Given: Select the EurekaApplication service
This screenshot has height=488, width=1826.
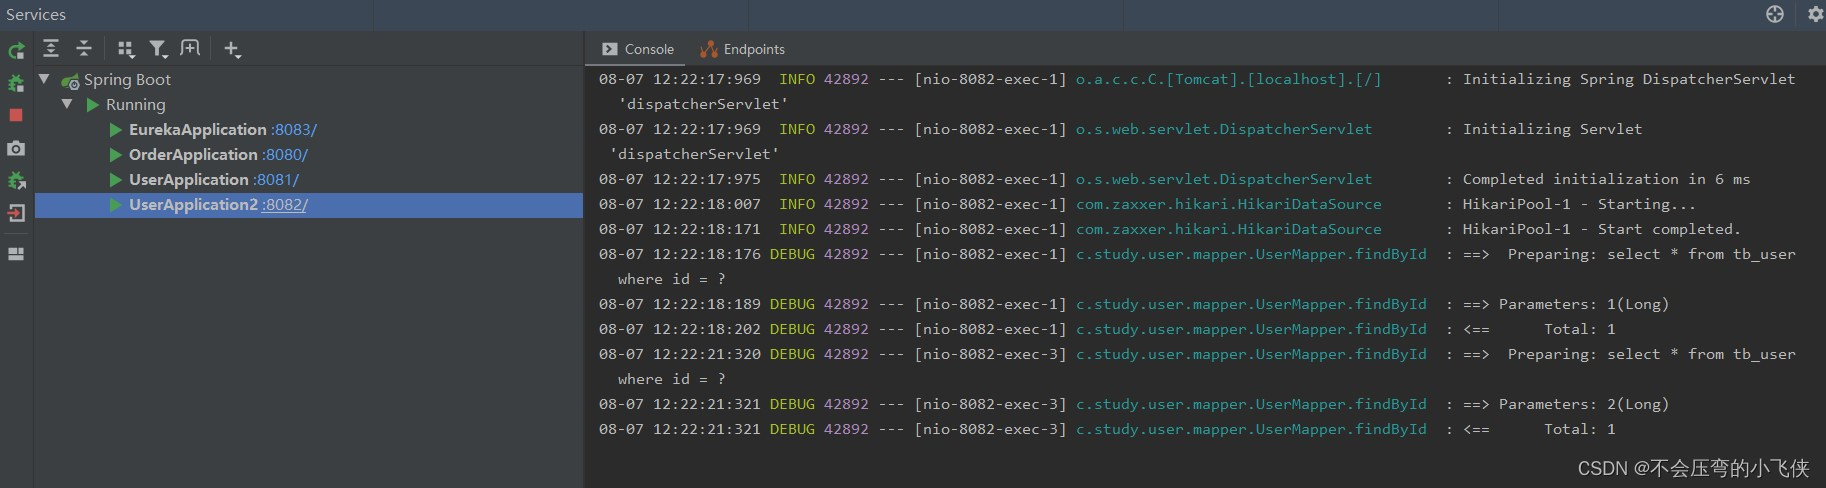Looking at the screenshot, I should click(198, 130).
